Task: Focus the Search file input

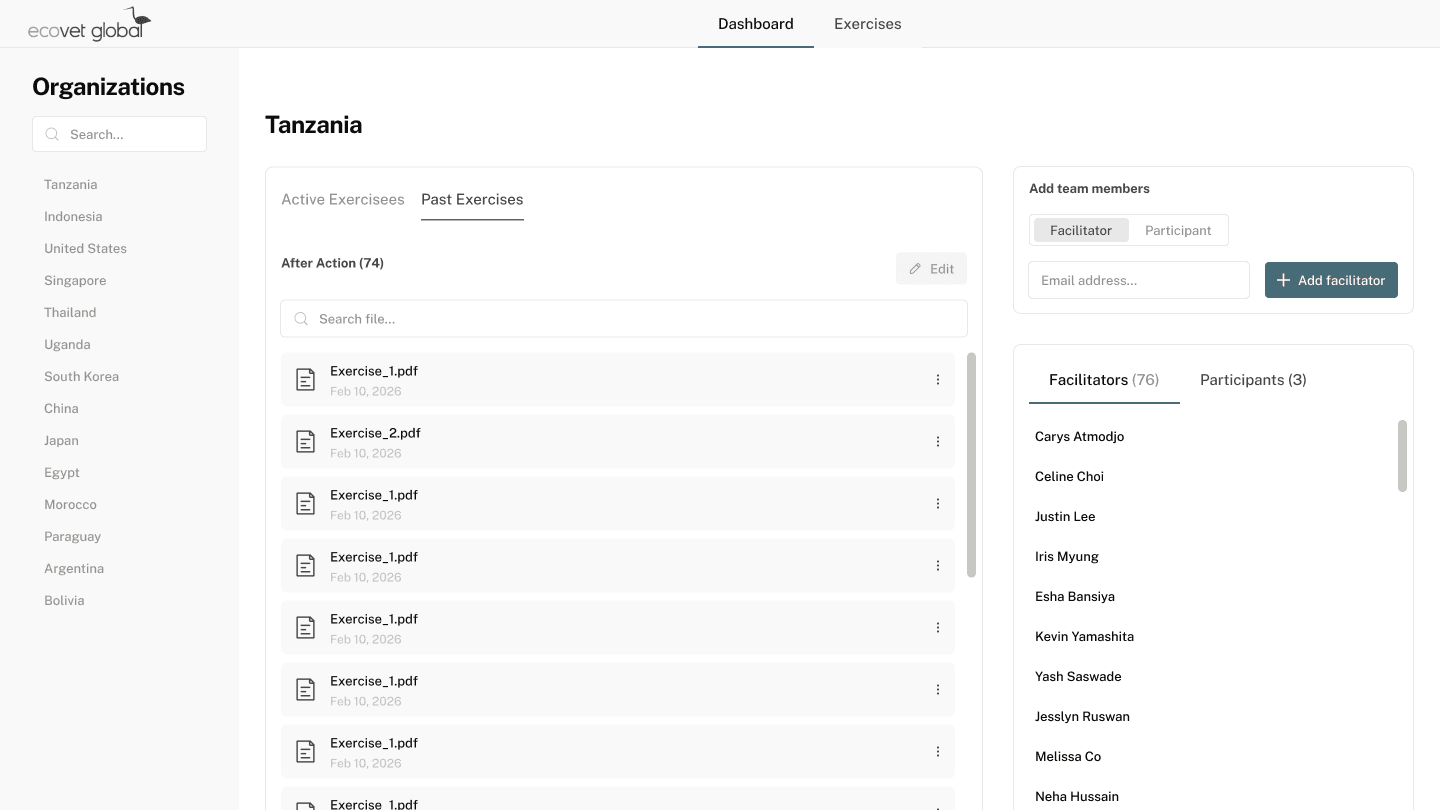Action: point(624,319)
